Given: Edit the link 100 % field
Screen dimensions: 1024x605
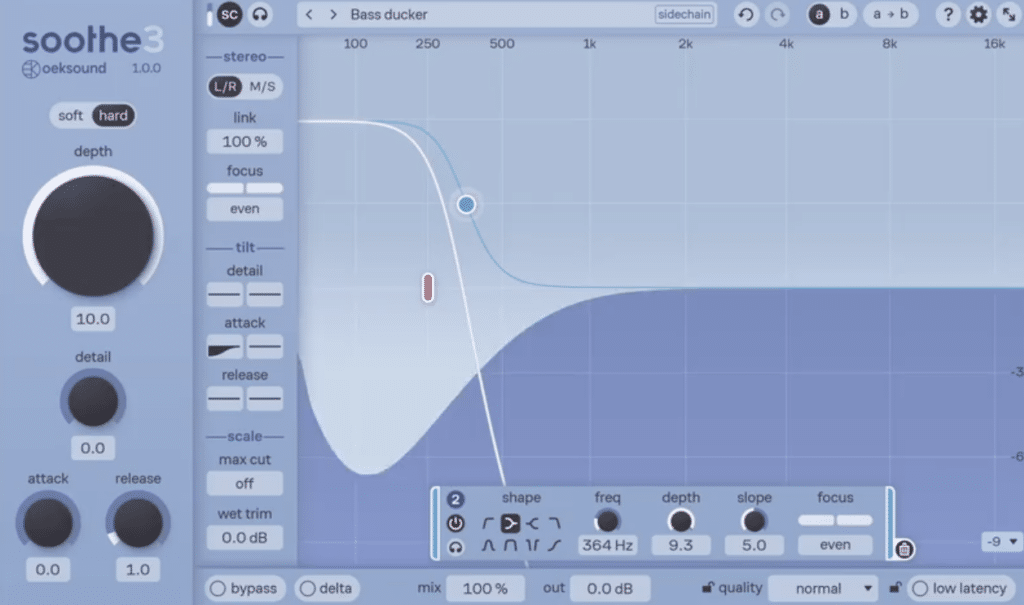Looking at the screenshot, I should tap(245, 142).
